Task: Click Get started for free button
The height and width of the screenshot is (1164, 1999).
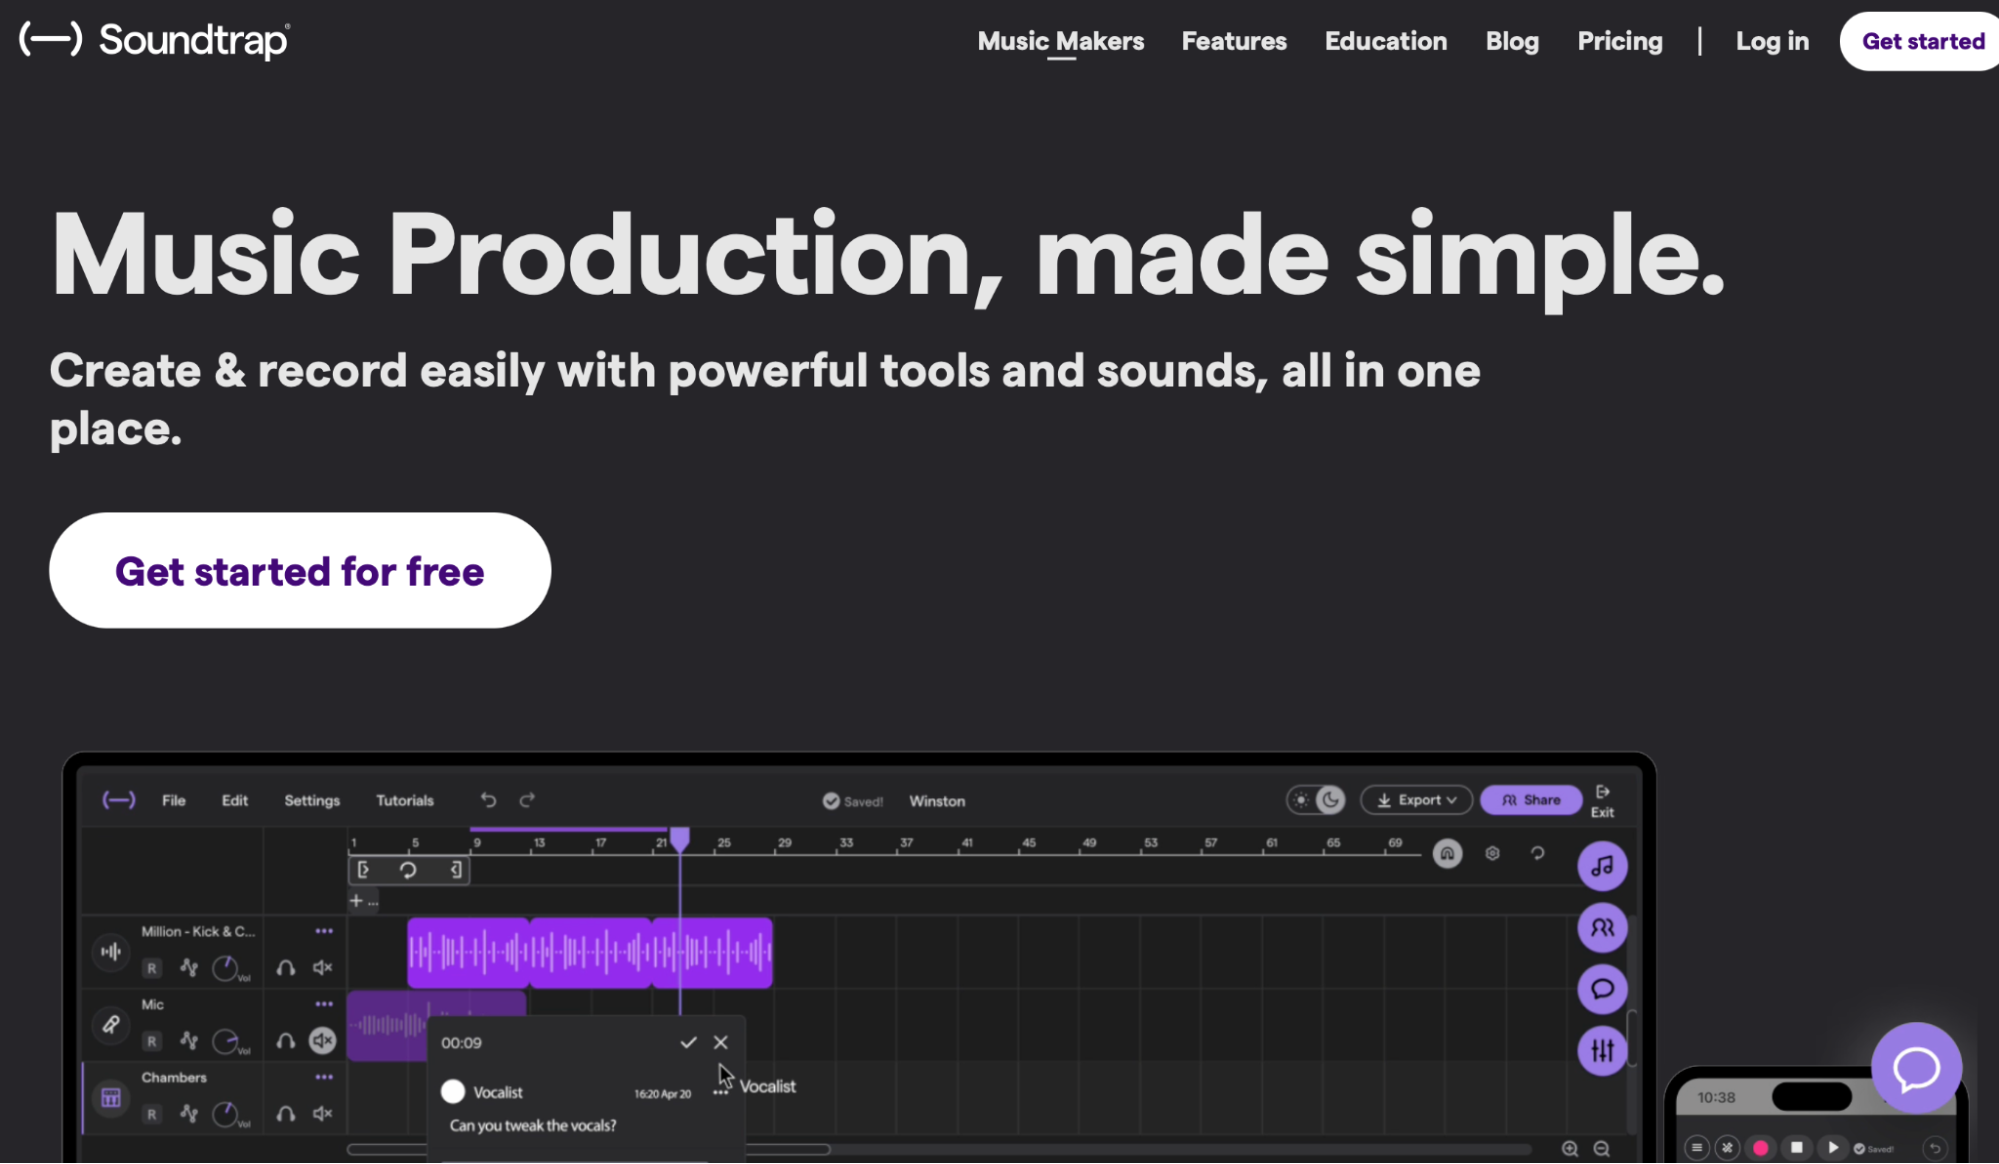Action: pyautogui.click(x=300, y=571)
